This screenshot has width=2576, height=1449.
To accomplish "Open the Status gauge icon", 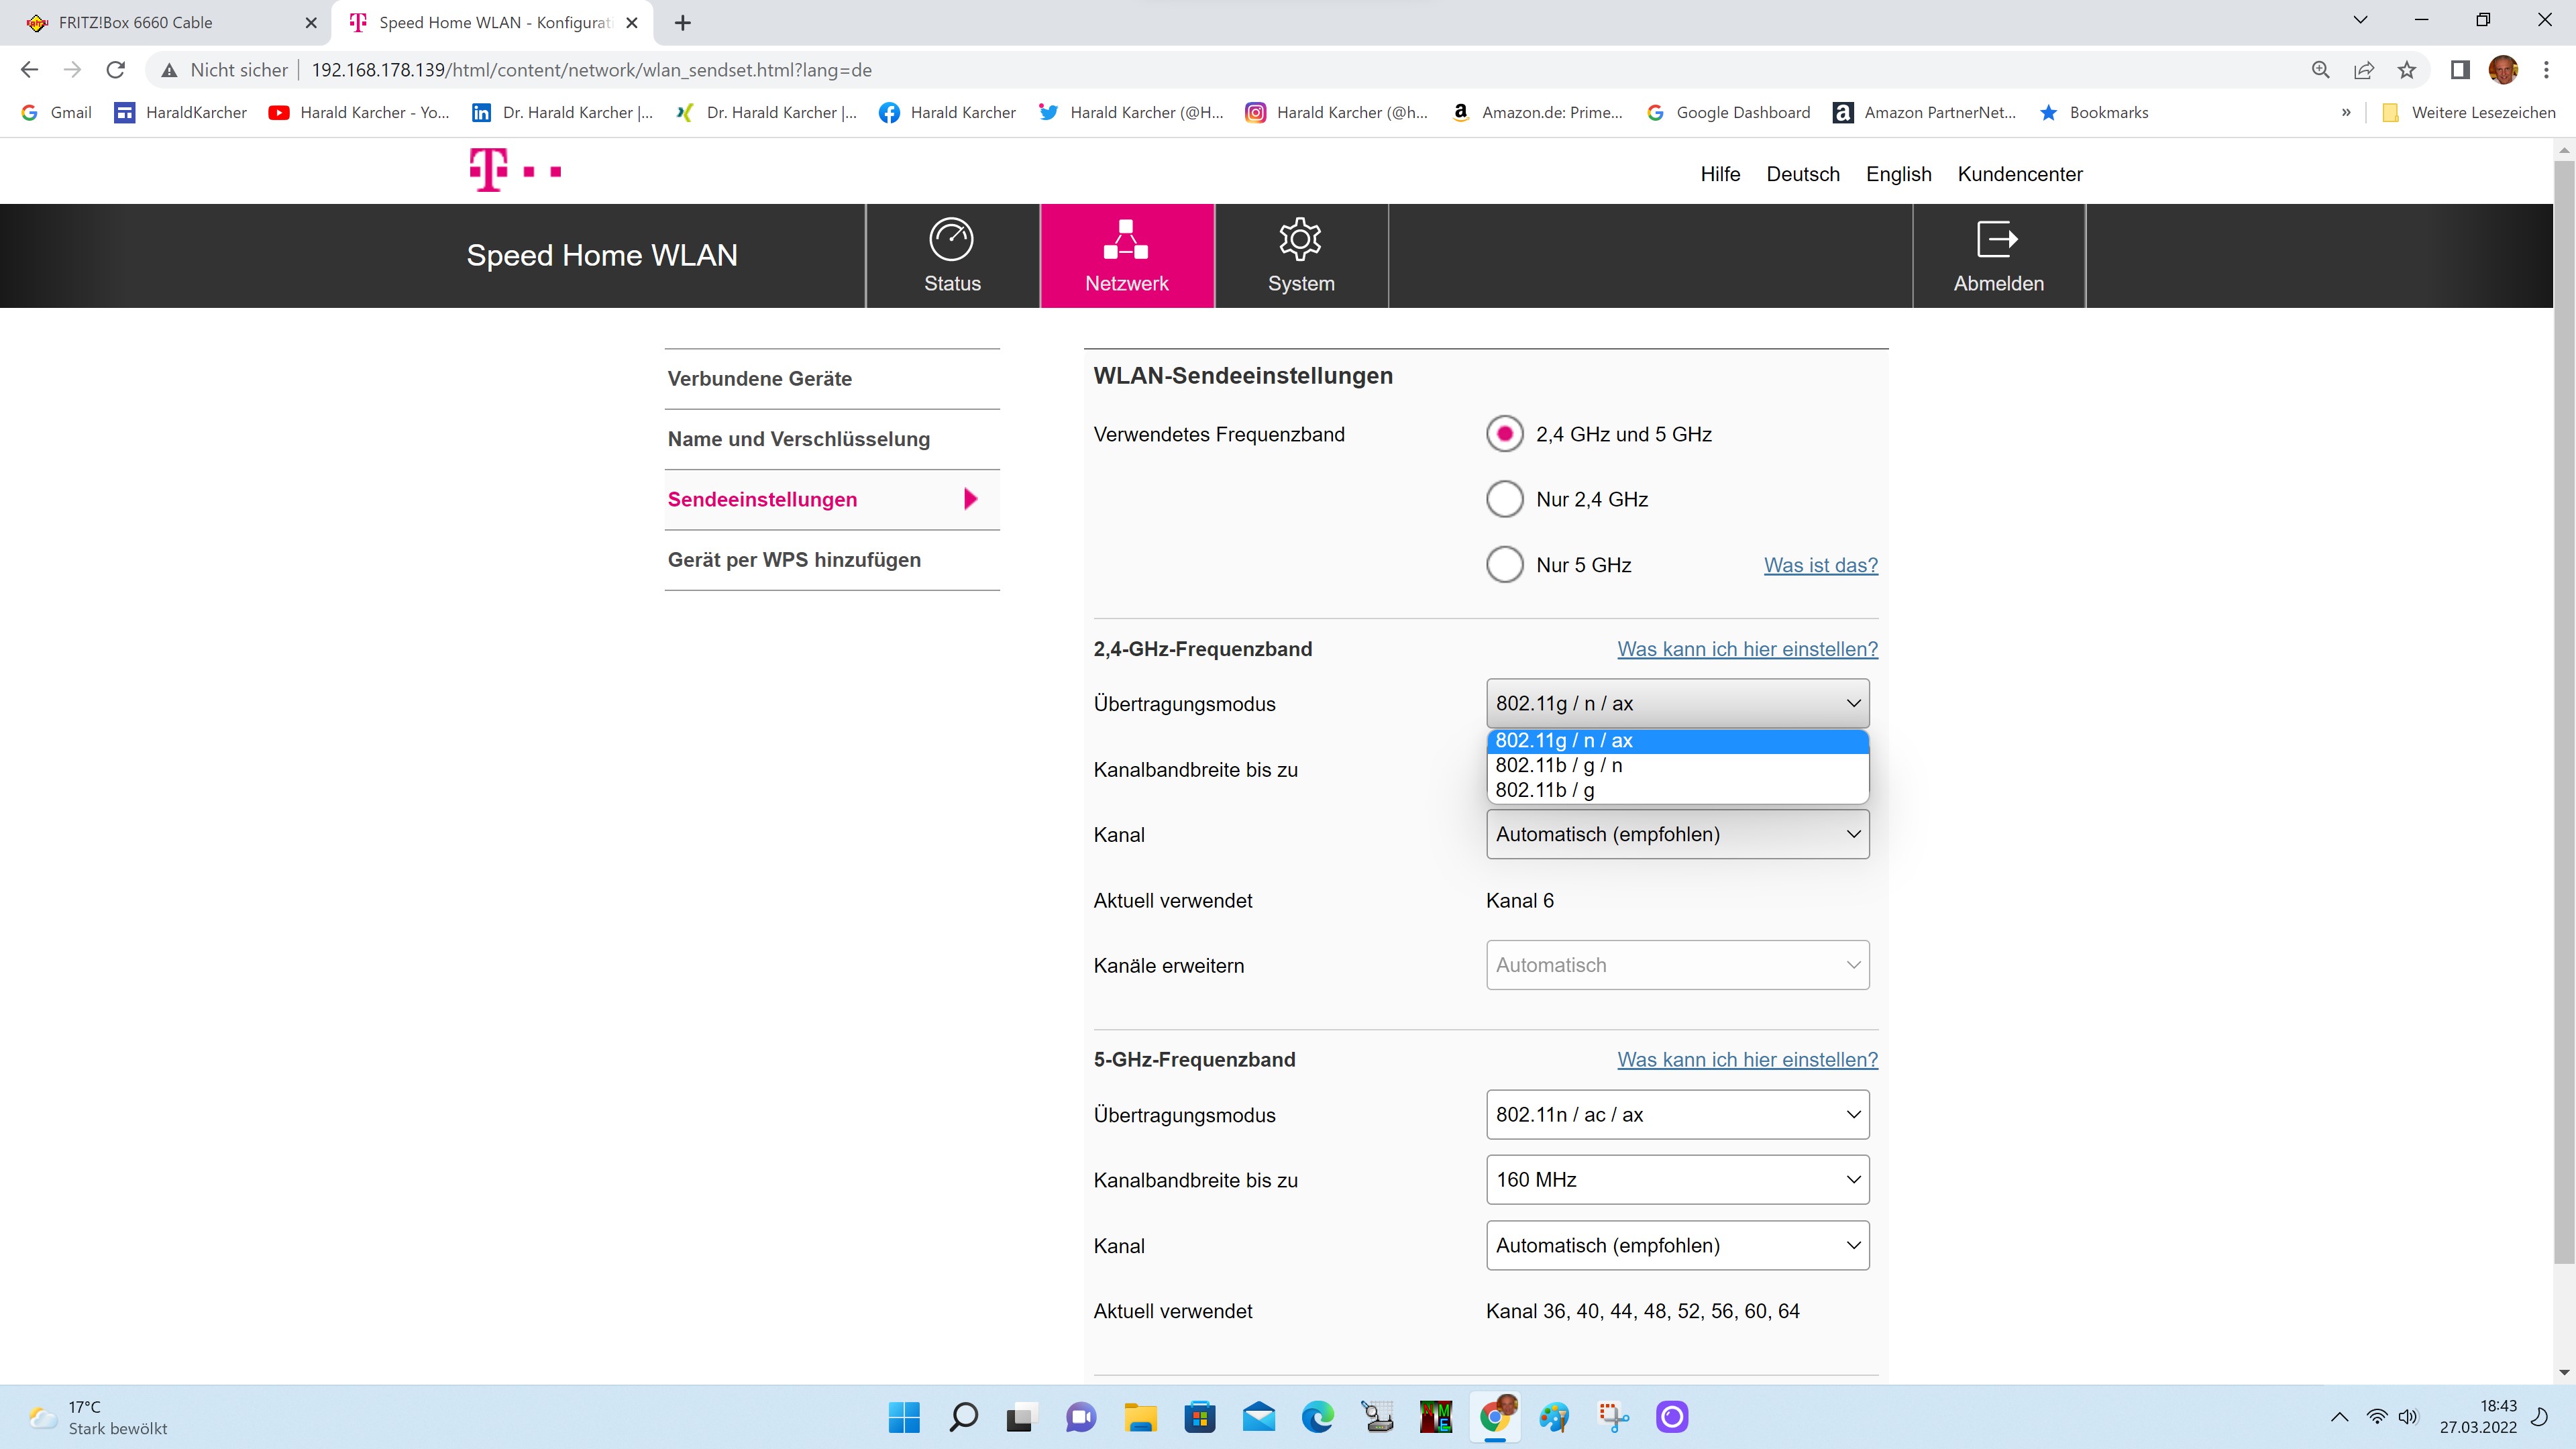I will coord(951,239).
